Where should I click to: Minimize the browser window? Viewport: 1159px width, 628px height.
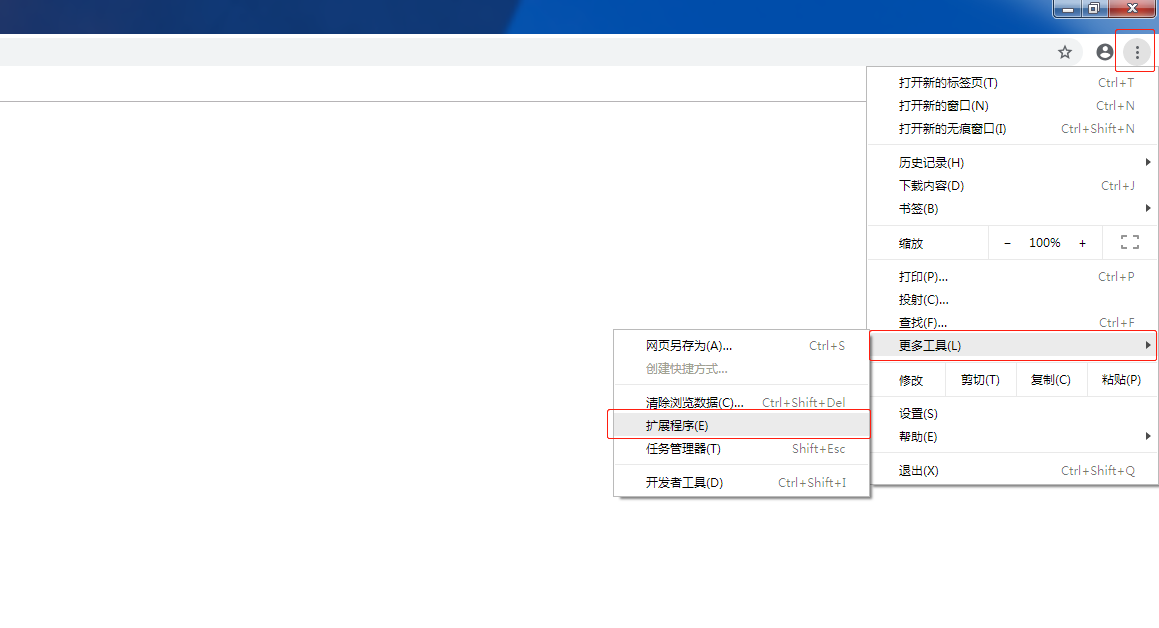(1067, 8)
